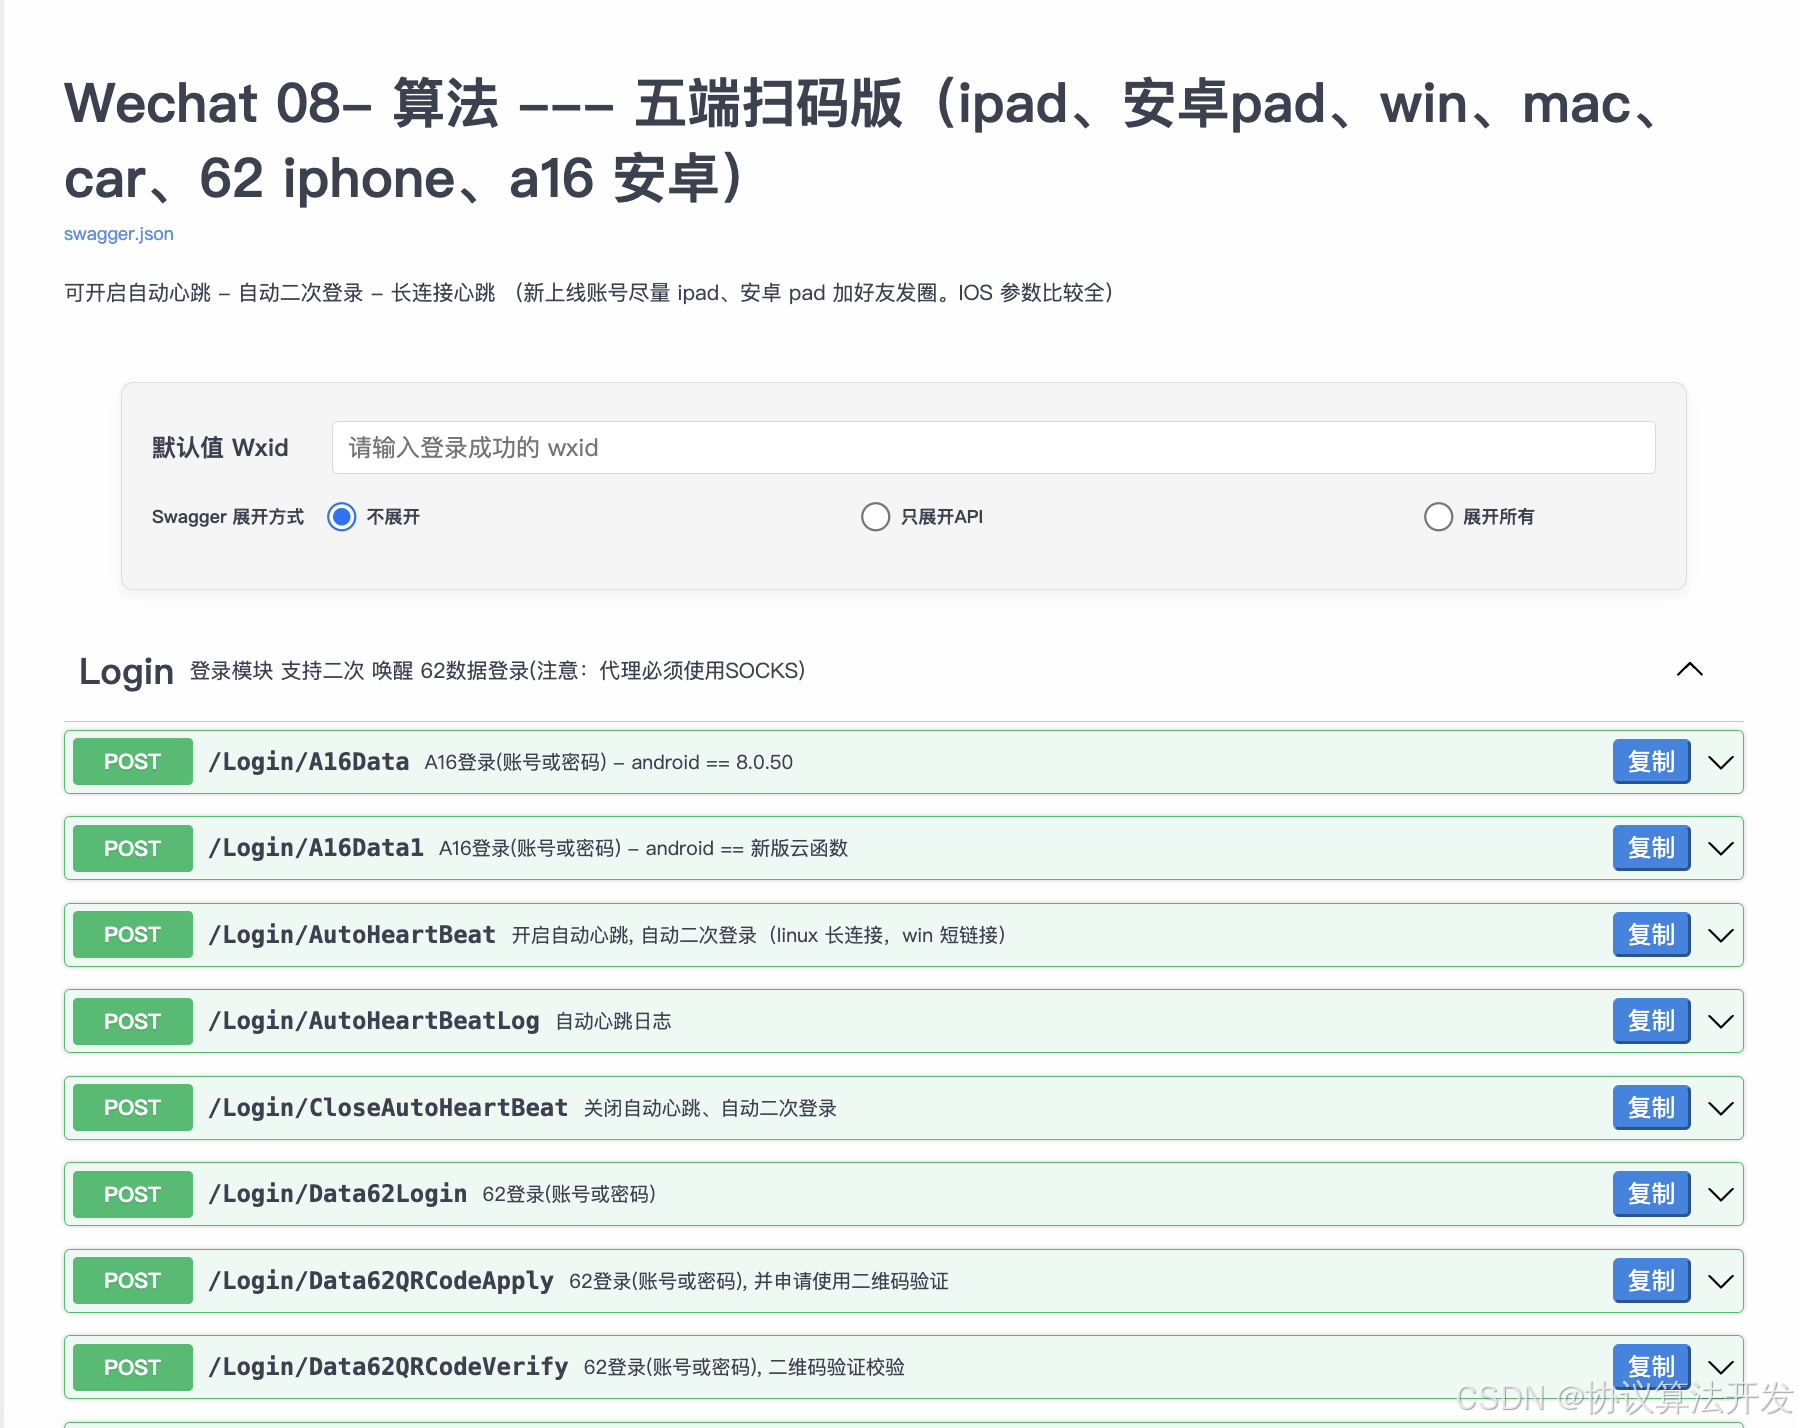
Task: Expand the /Login/AutoHeartBeatLog row chevron
Action: 1720,1022
